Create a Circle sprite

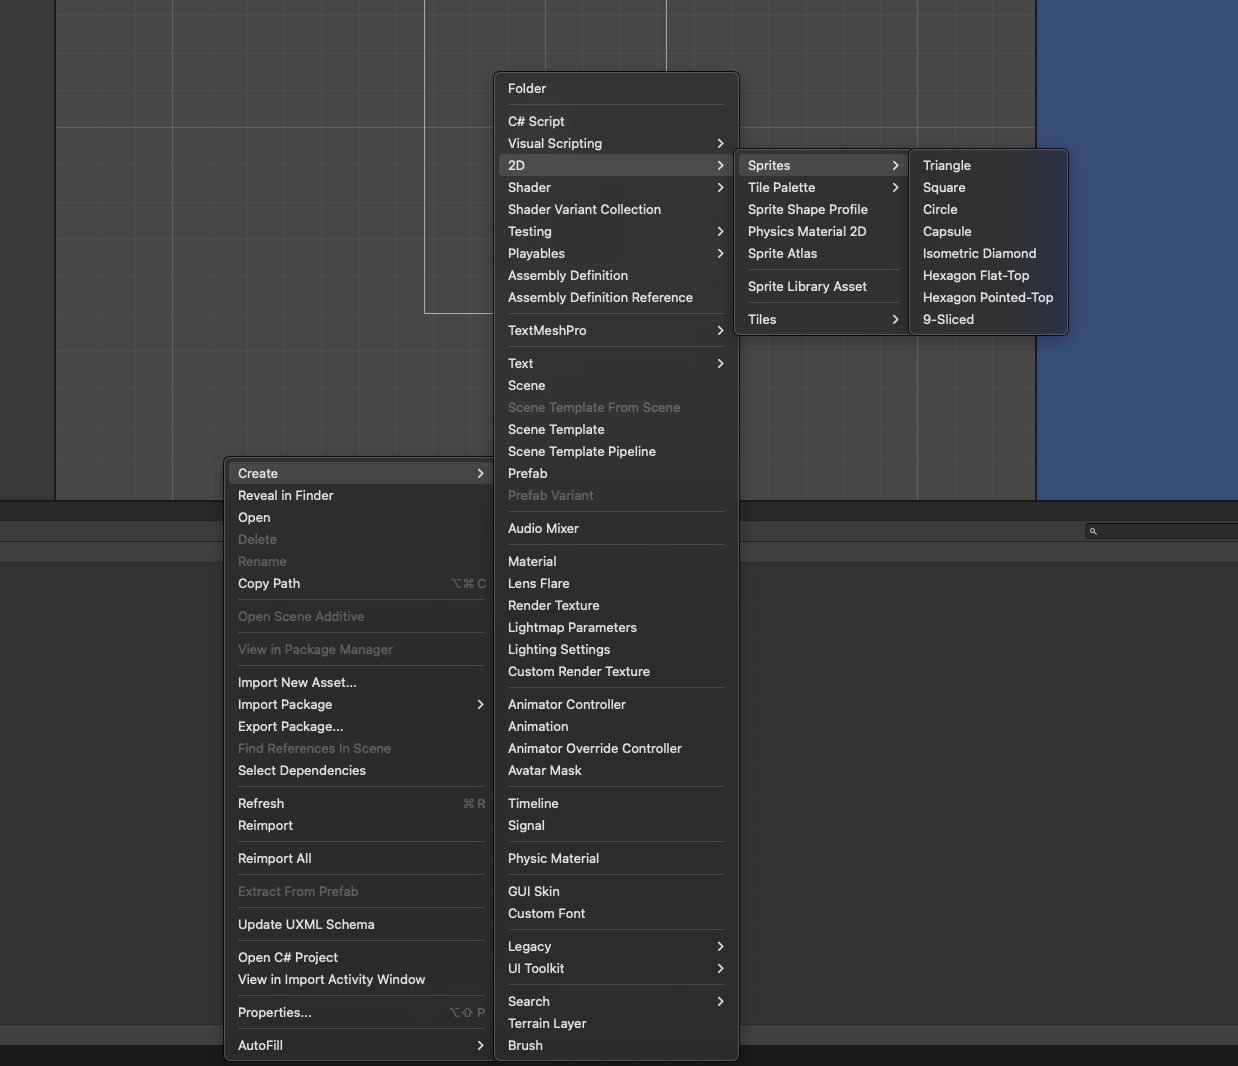[989, 209]
